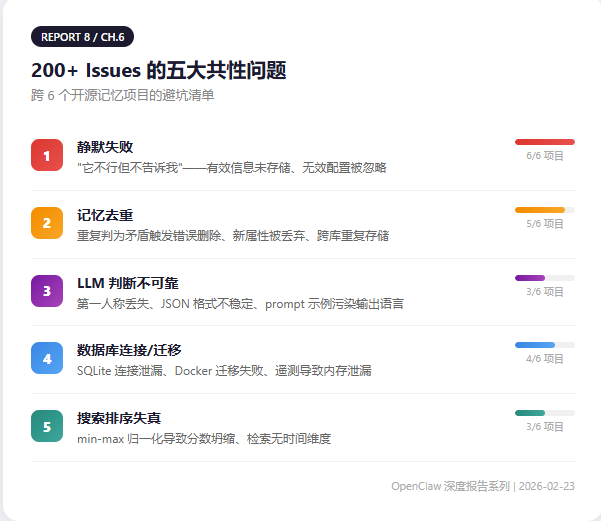Click the 6/6 项目 count label

click(545, 156)
